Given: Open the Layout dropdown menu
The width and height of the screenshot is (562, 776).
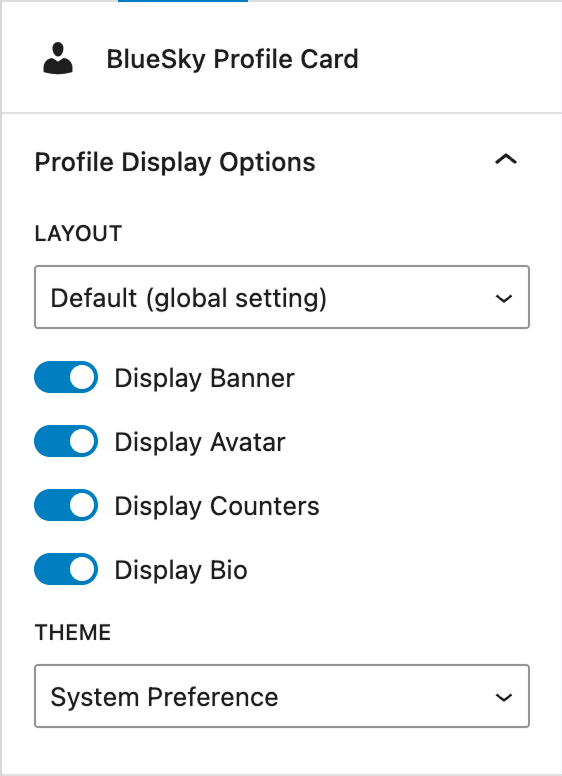Looking at the screenshot, I should click(x=282, y=297).
